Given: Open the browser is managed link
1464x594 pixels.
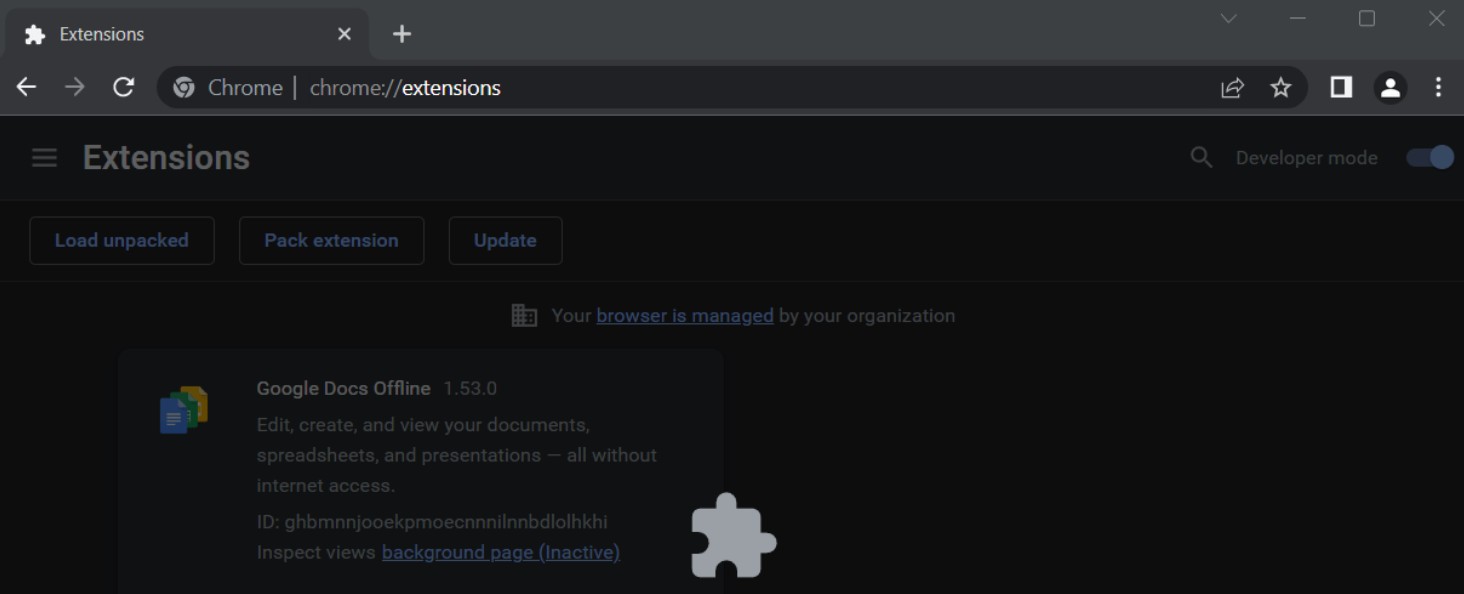Looking at the screenshot, I should coord(685,316).
